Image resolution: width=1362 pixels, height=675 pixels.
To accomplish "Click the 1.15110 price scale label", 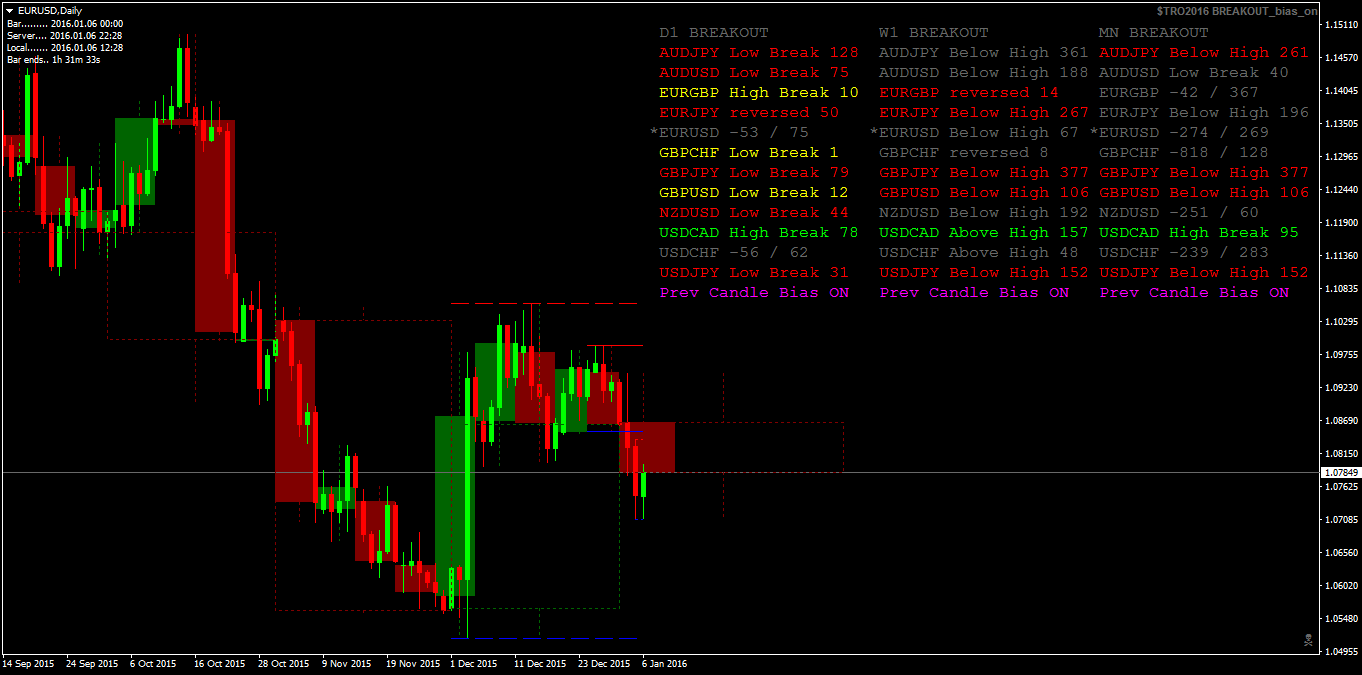I will coord(1341,24).
